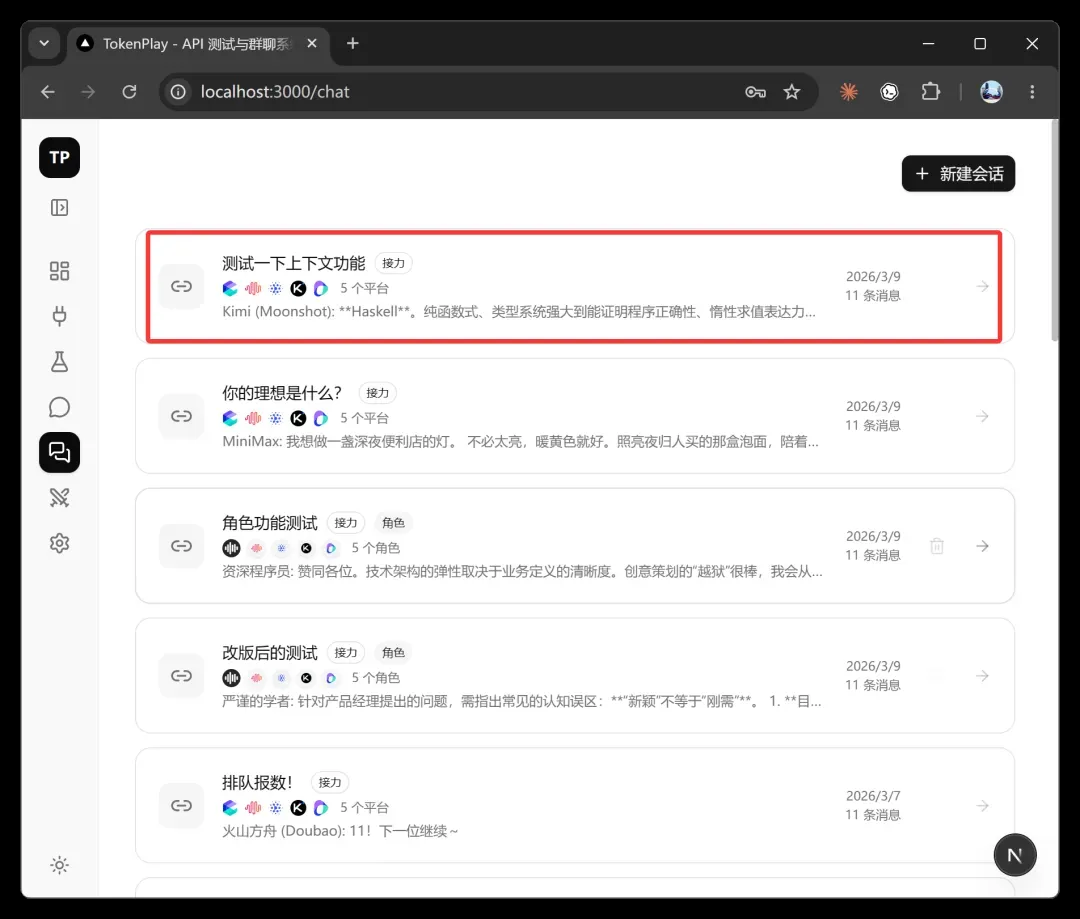The height and width of the screenshot is (919, 1080).
Task: Click the waveform role icon in 角色功能测试
Action: 231,548
